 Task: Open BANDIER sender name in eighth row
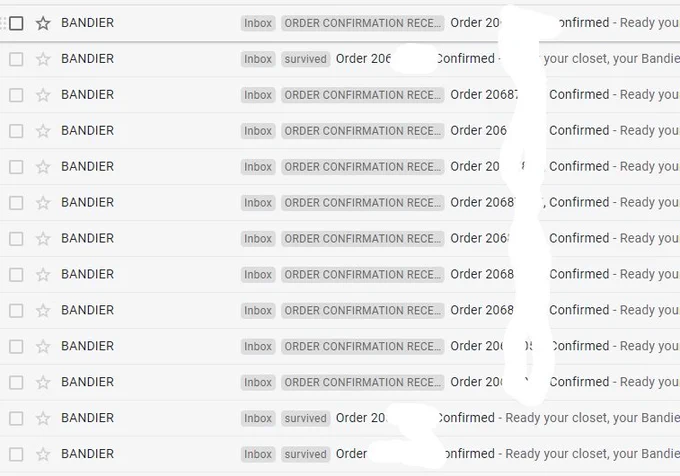[87, 274]
